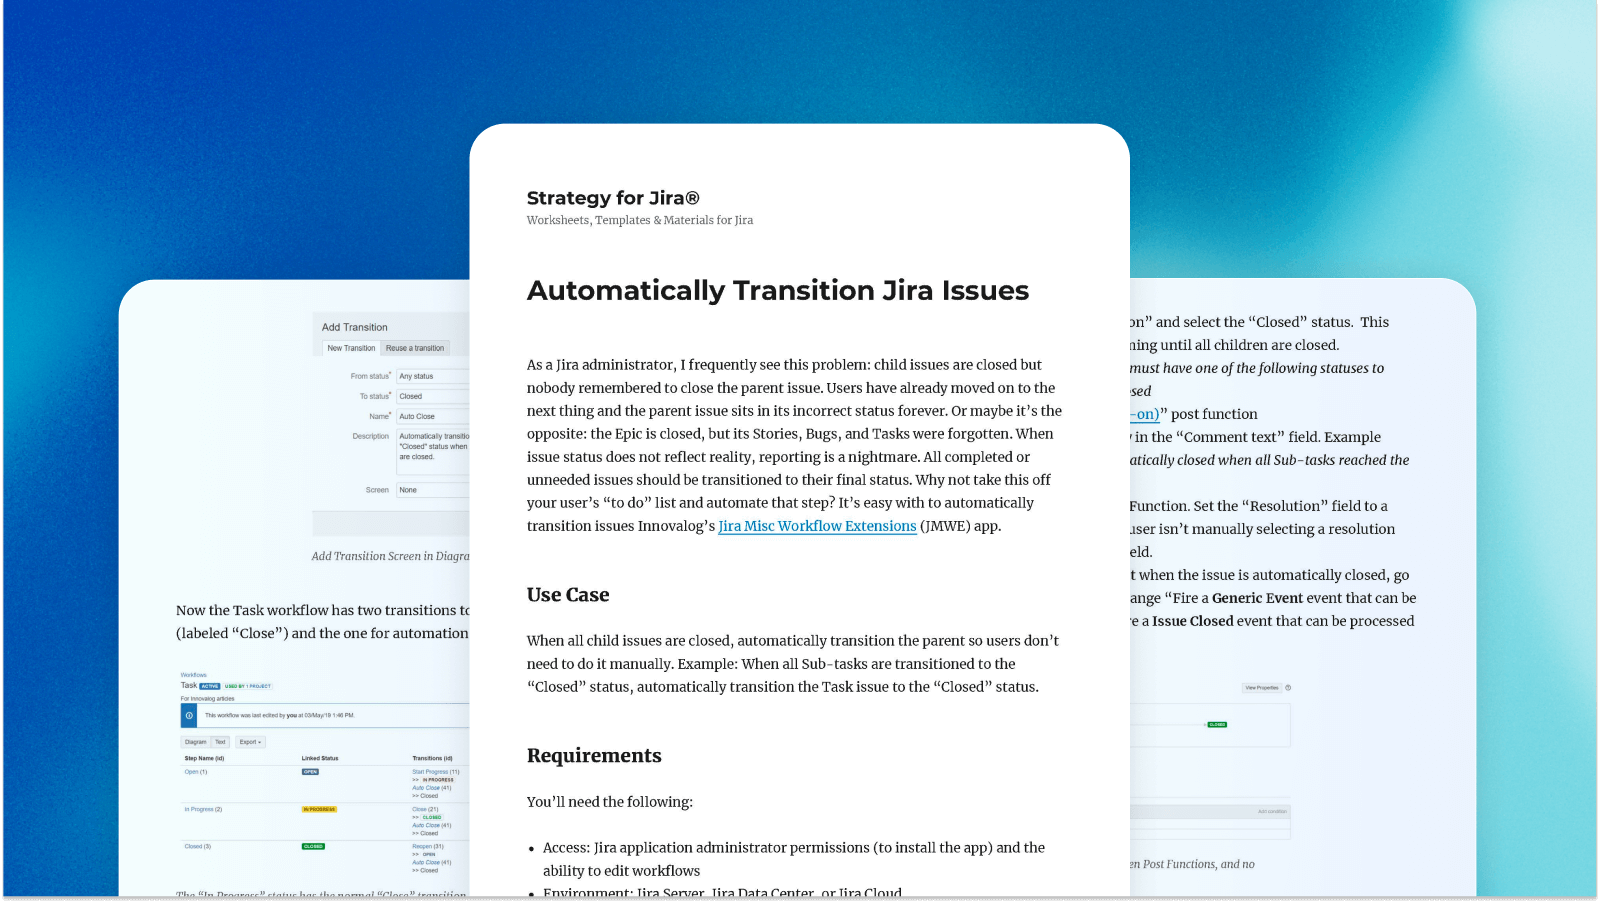
Task: Click the Add condition link
Action: pyautogui.click(x=1273, y=811)
